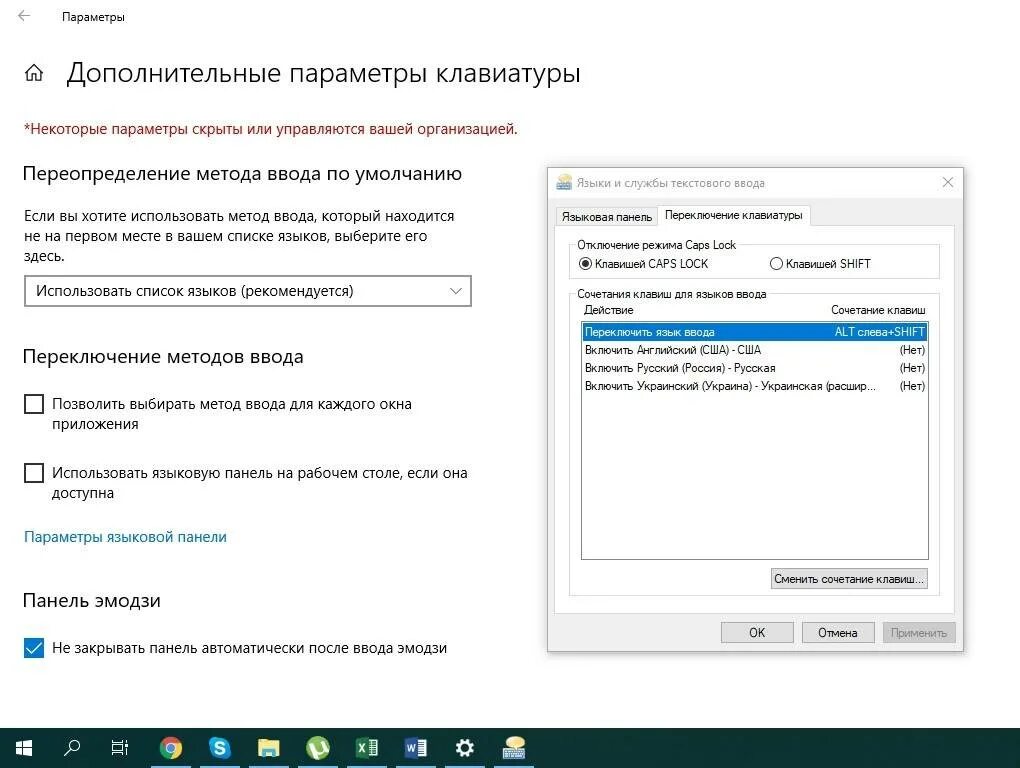Open uTorrent from the taskbar
The width and height of the screenshot is (1020, 768).
pyautogui.click(x=317, y=748)
